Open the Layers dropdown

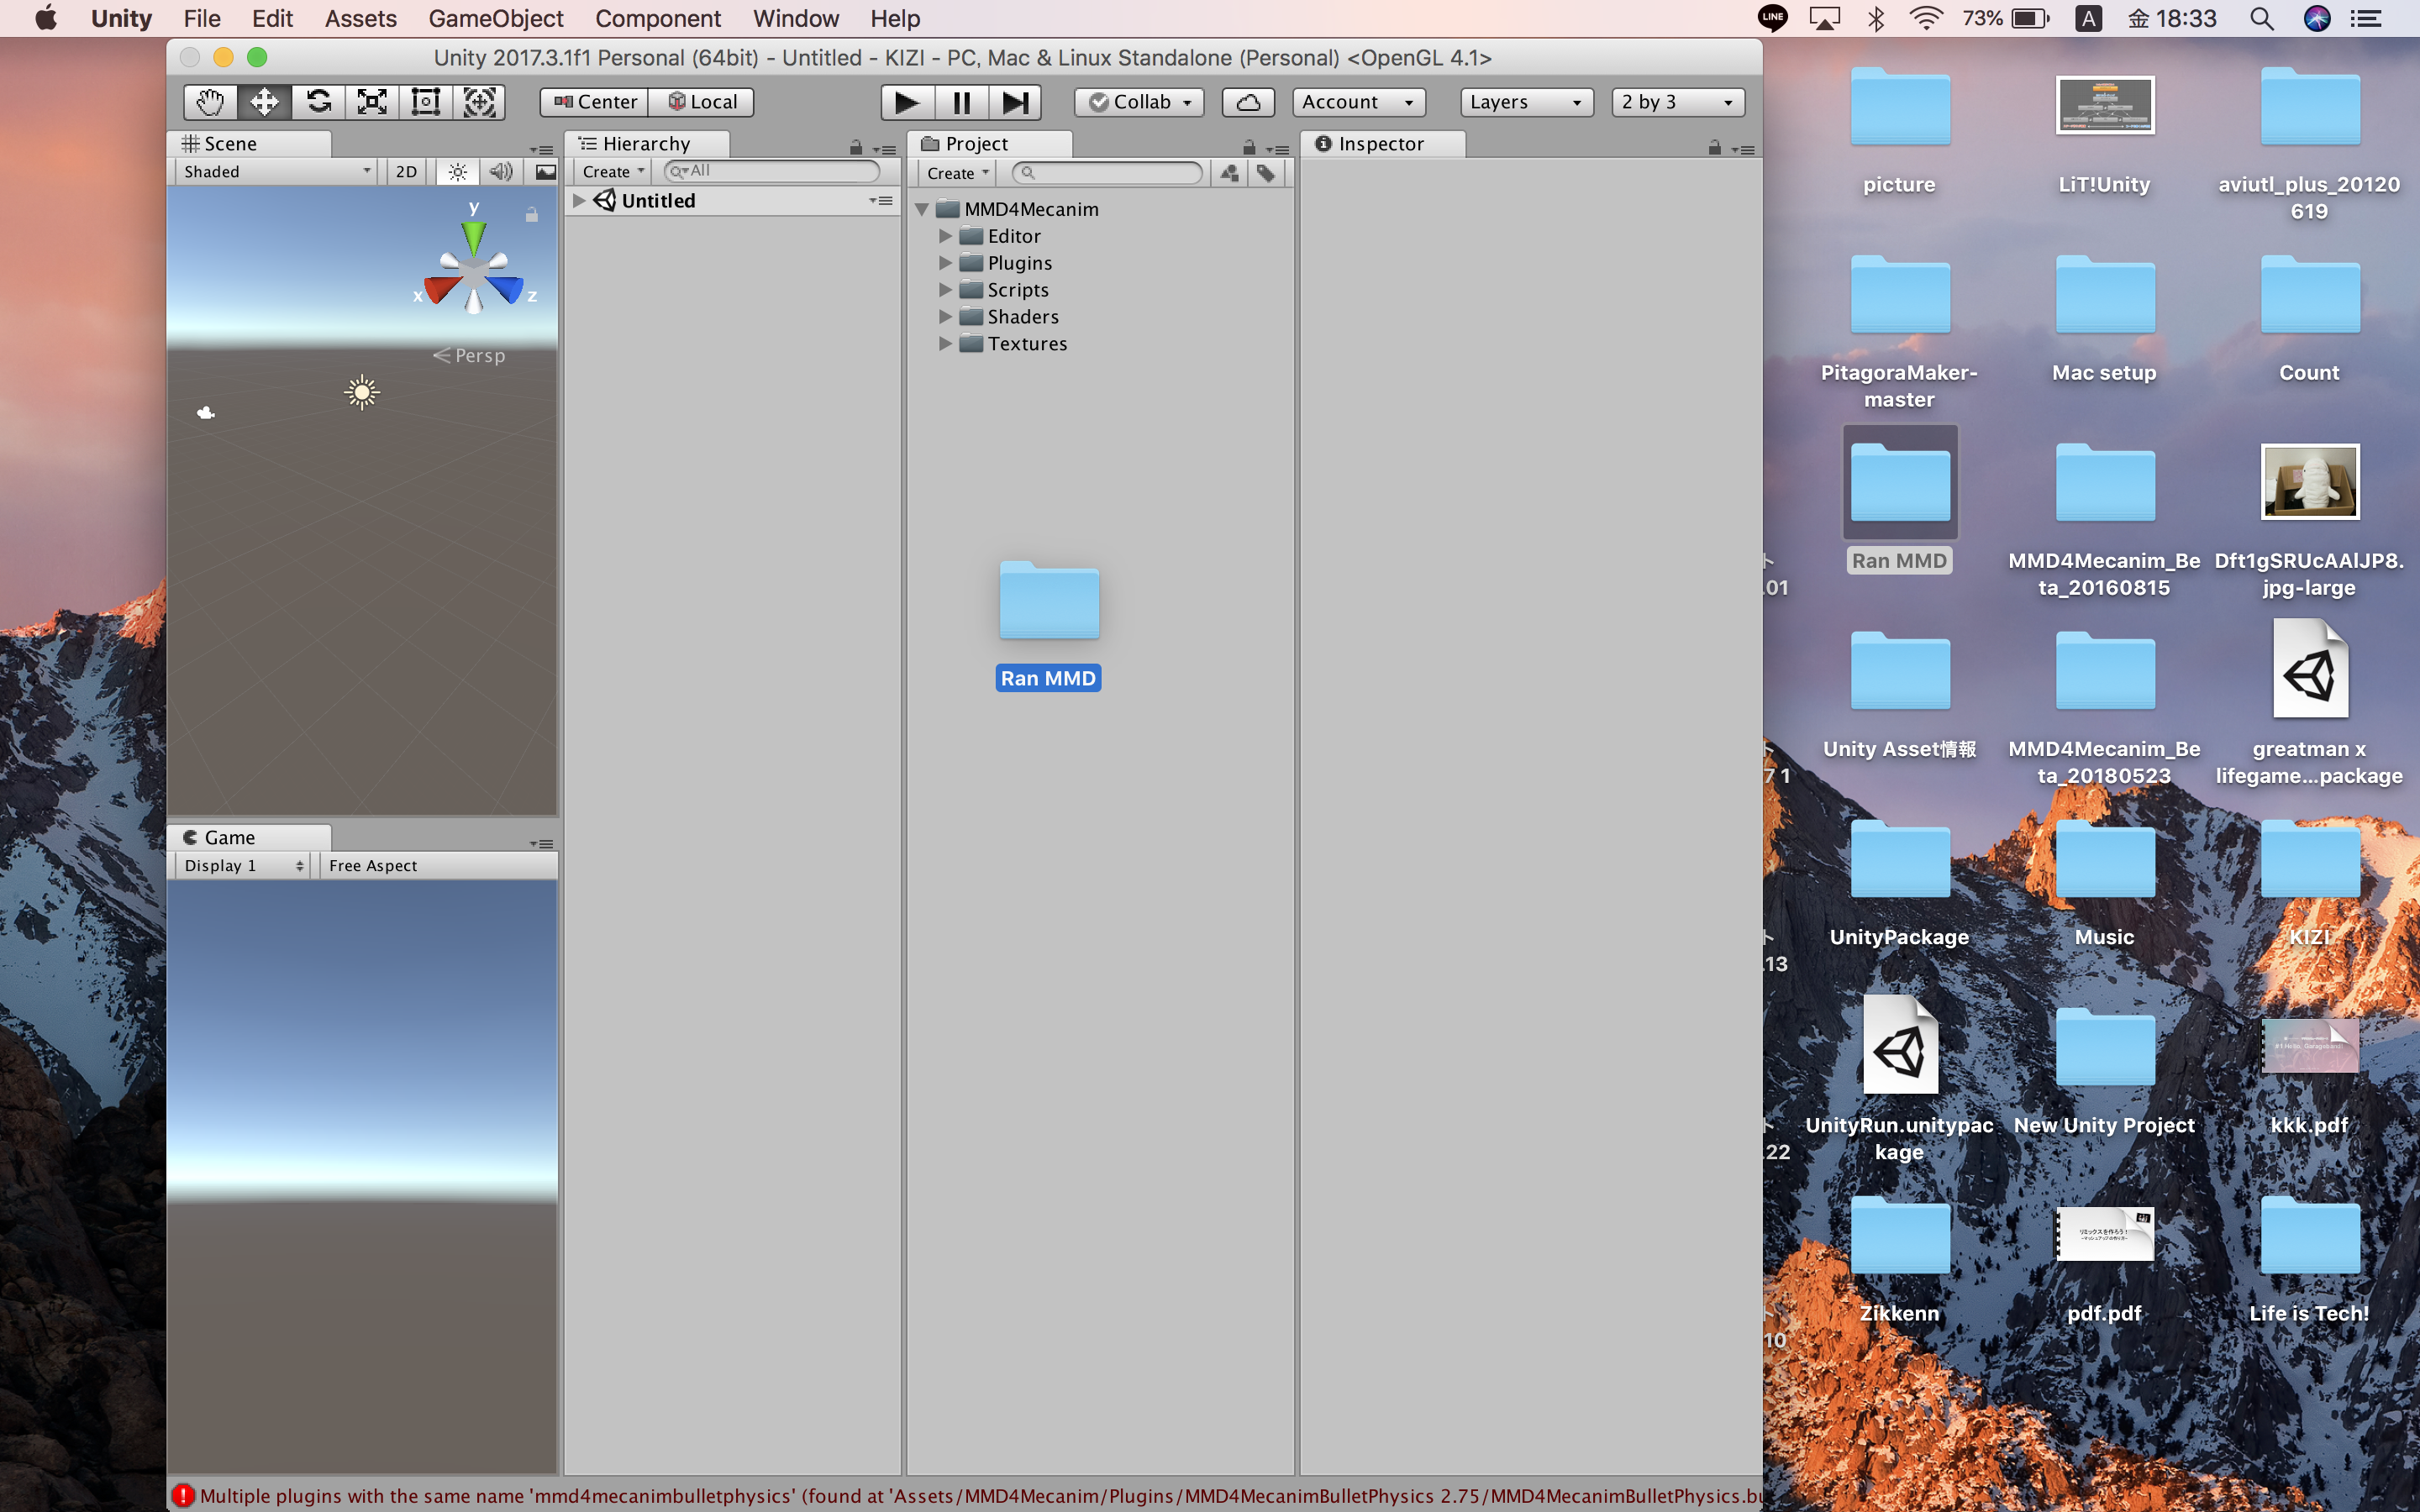pyautogui.click(x=1526, y=102)
